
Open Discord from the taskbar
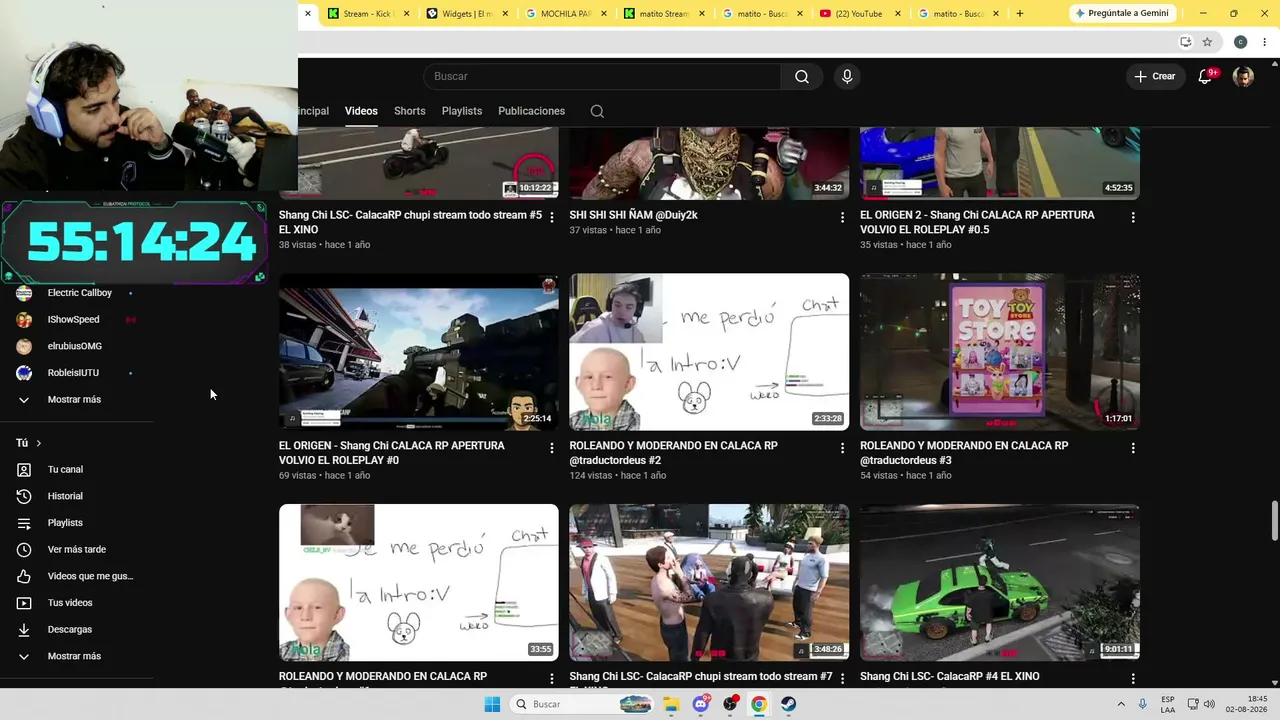[701, 704]
